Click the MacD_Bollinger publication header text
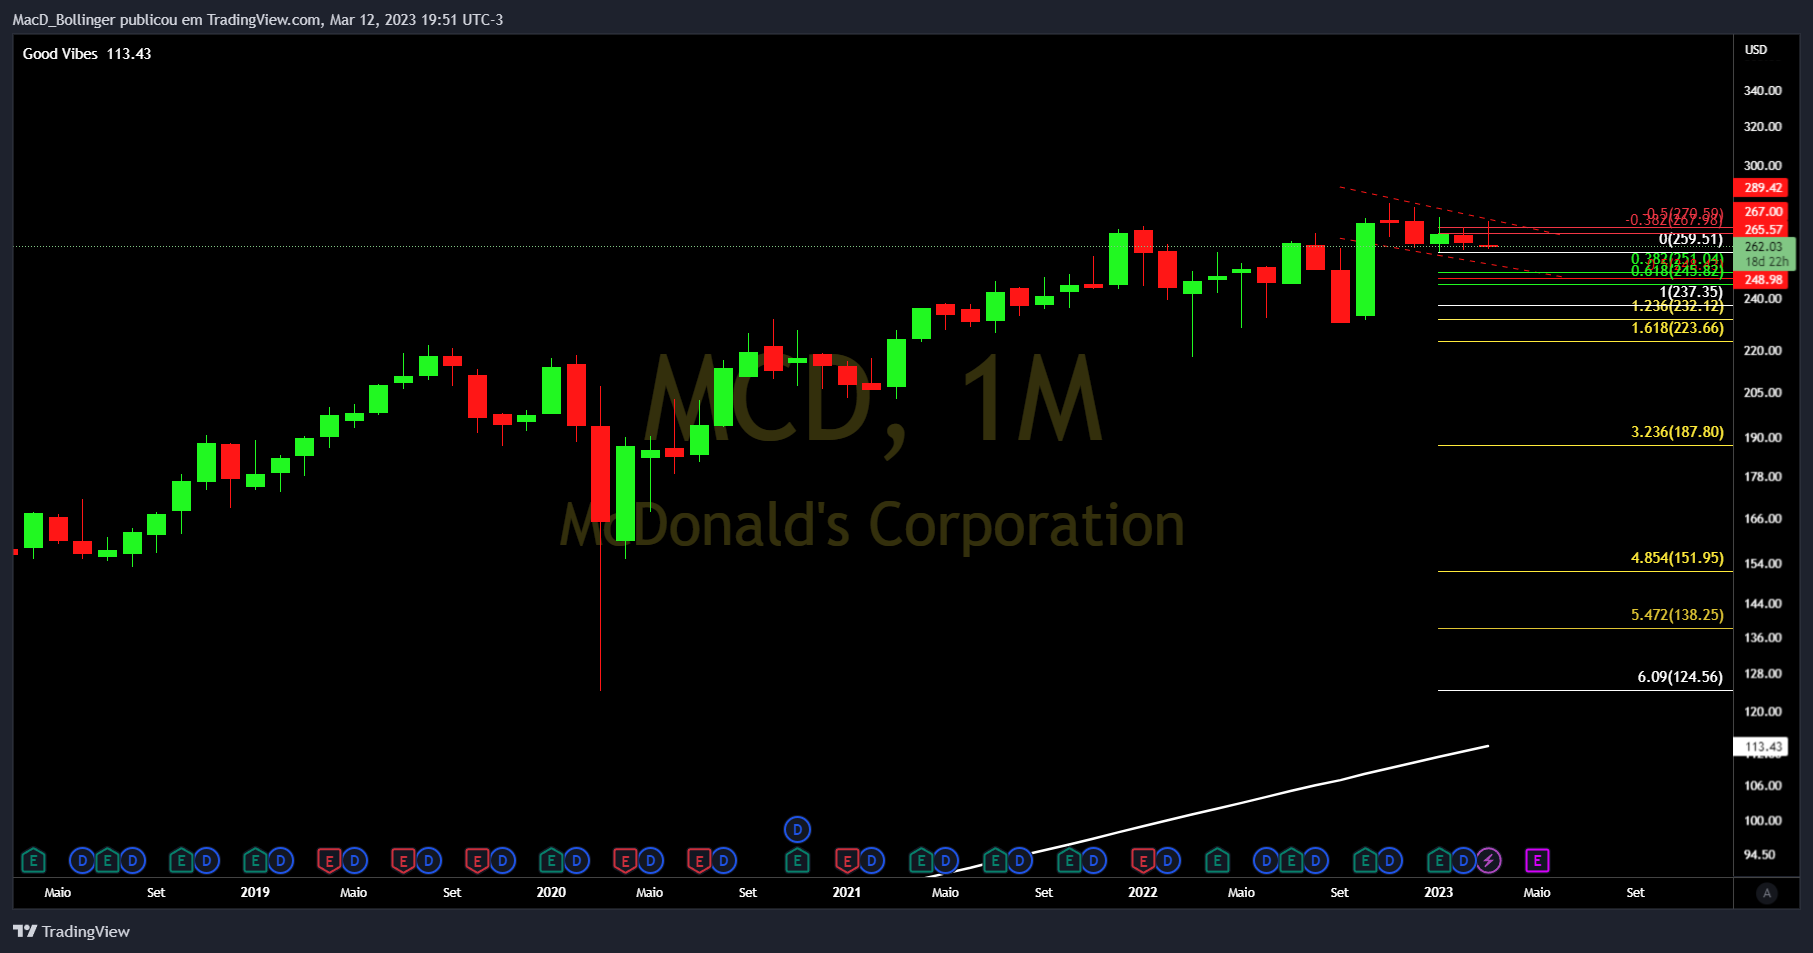 258,20
